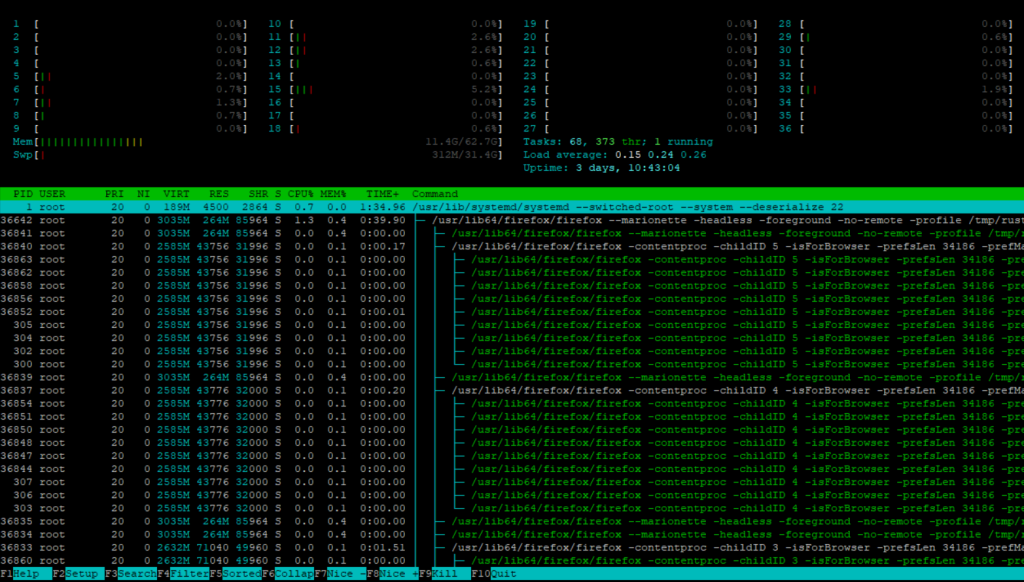Click the PID column header
This screenshot has height=582, width=1024.
[22, 194]
